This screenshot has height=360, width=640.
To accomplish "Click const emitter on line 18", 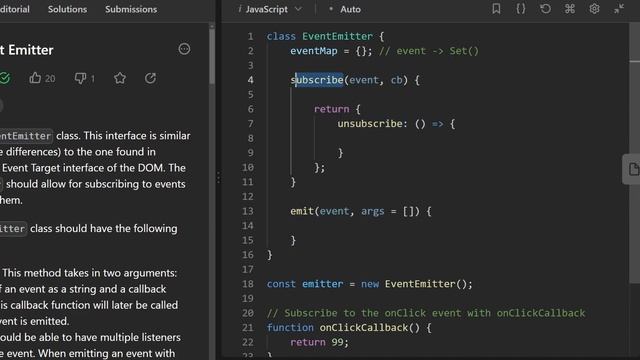I will coord(305,284).
